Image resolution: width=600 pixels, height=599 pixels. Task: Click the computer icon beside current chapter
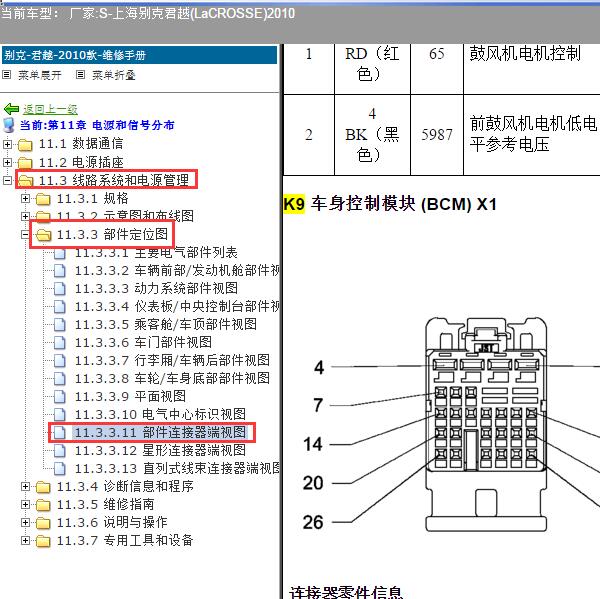[9, 125]
